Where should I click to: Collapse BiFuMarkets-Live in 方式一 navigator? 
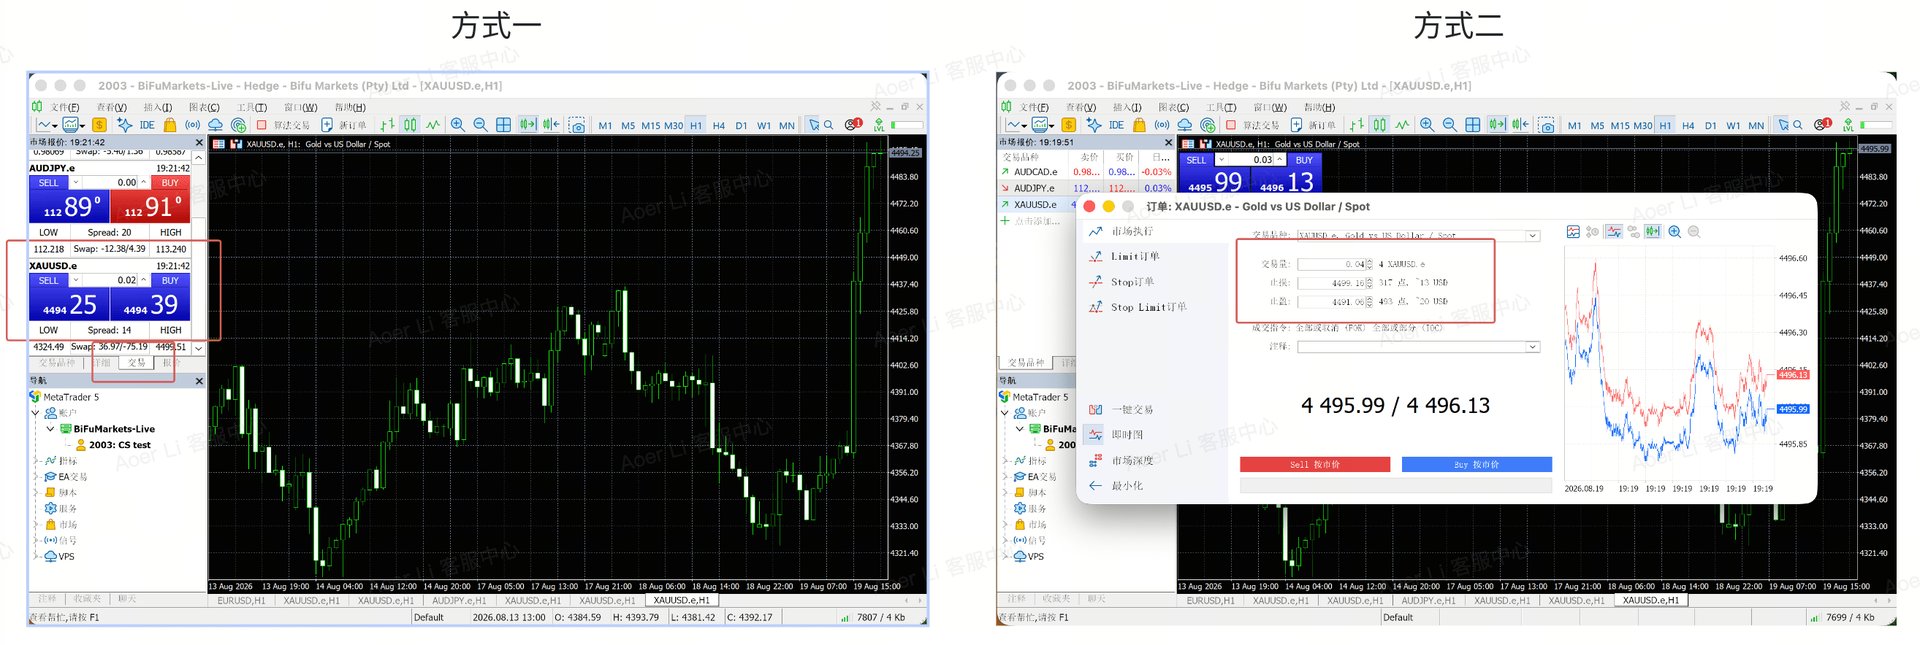click(x=51, y=429)
